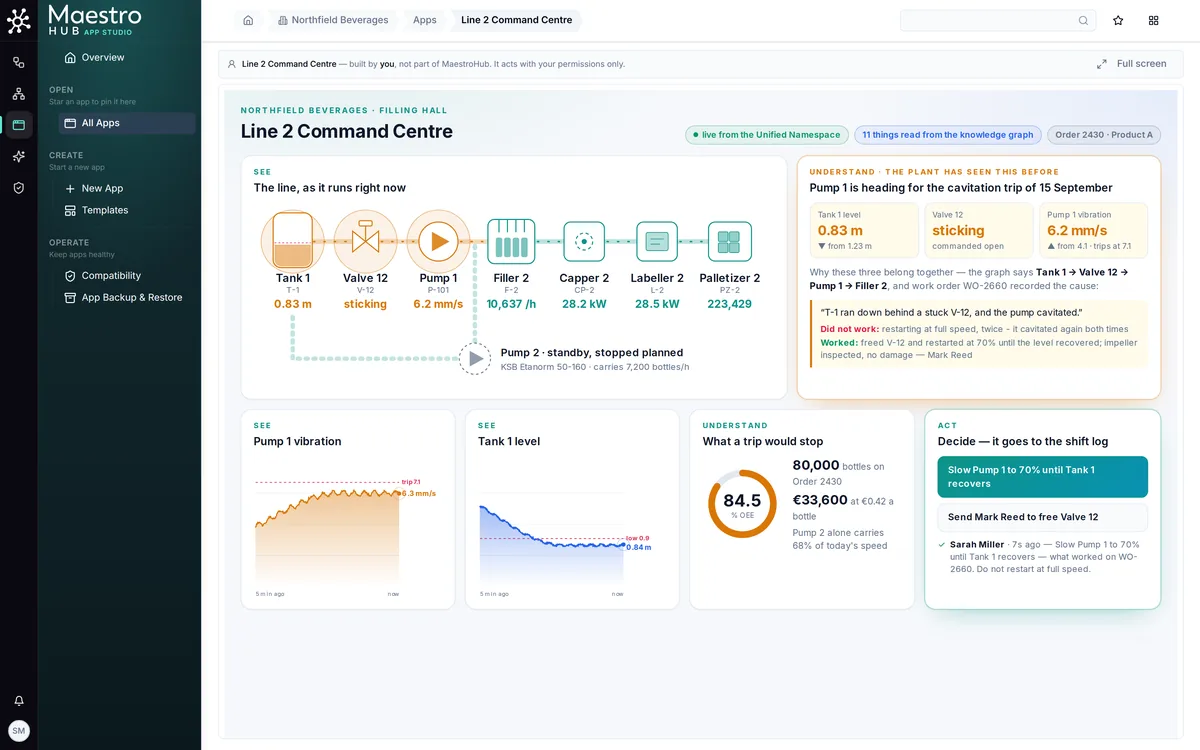Viewport: 1200px width, 750px height.
Task: Click the 28.5 kW Labeller value
Action: click(x=657, y=304)
